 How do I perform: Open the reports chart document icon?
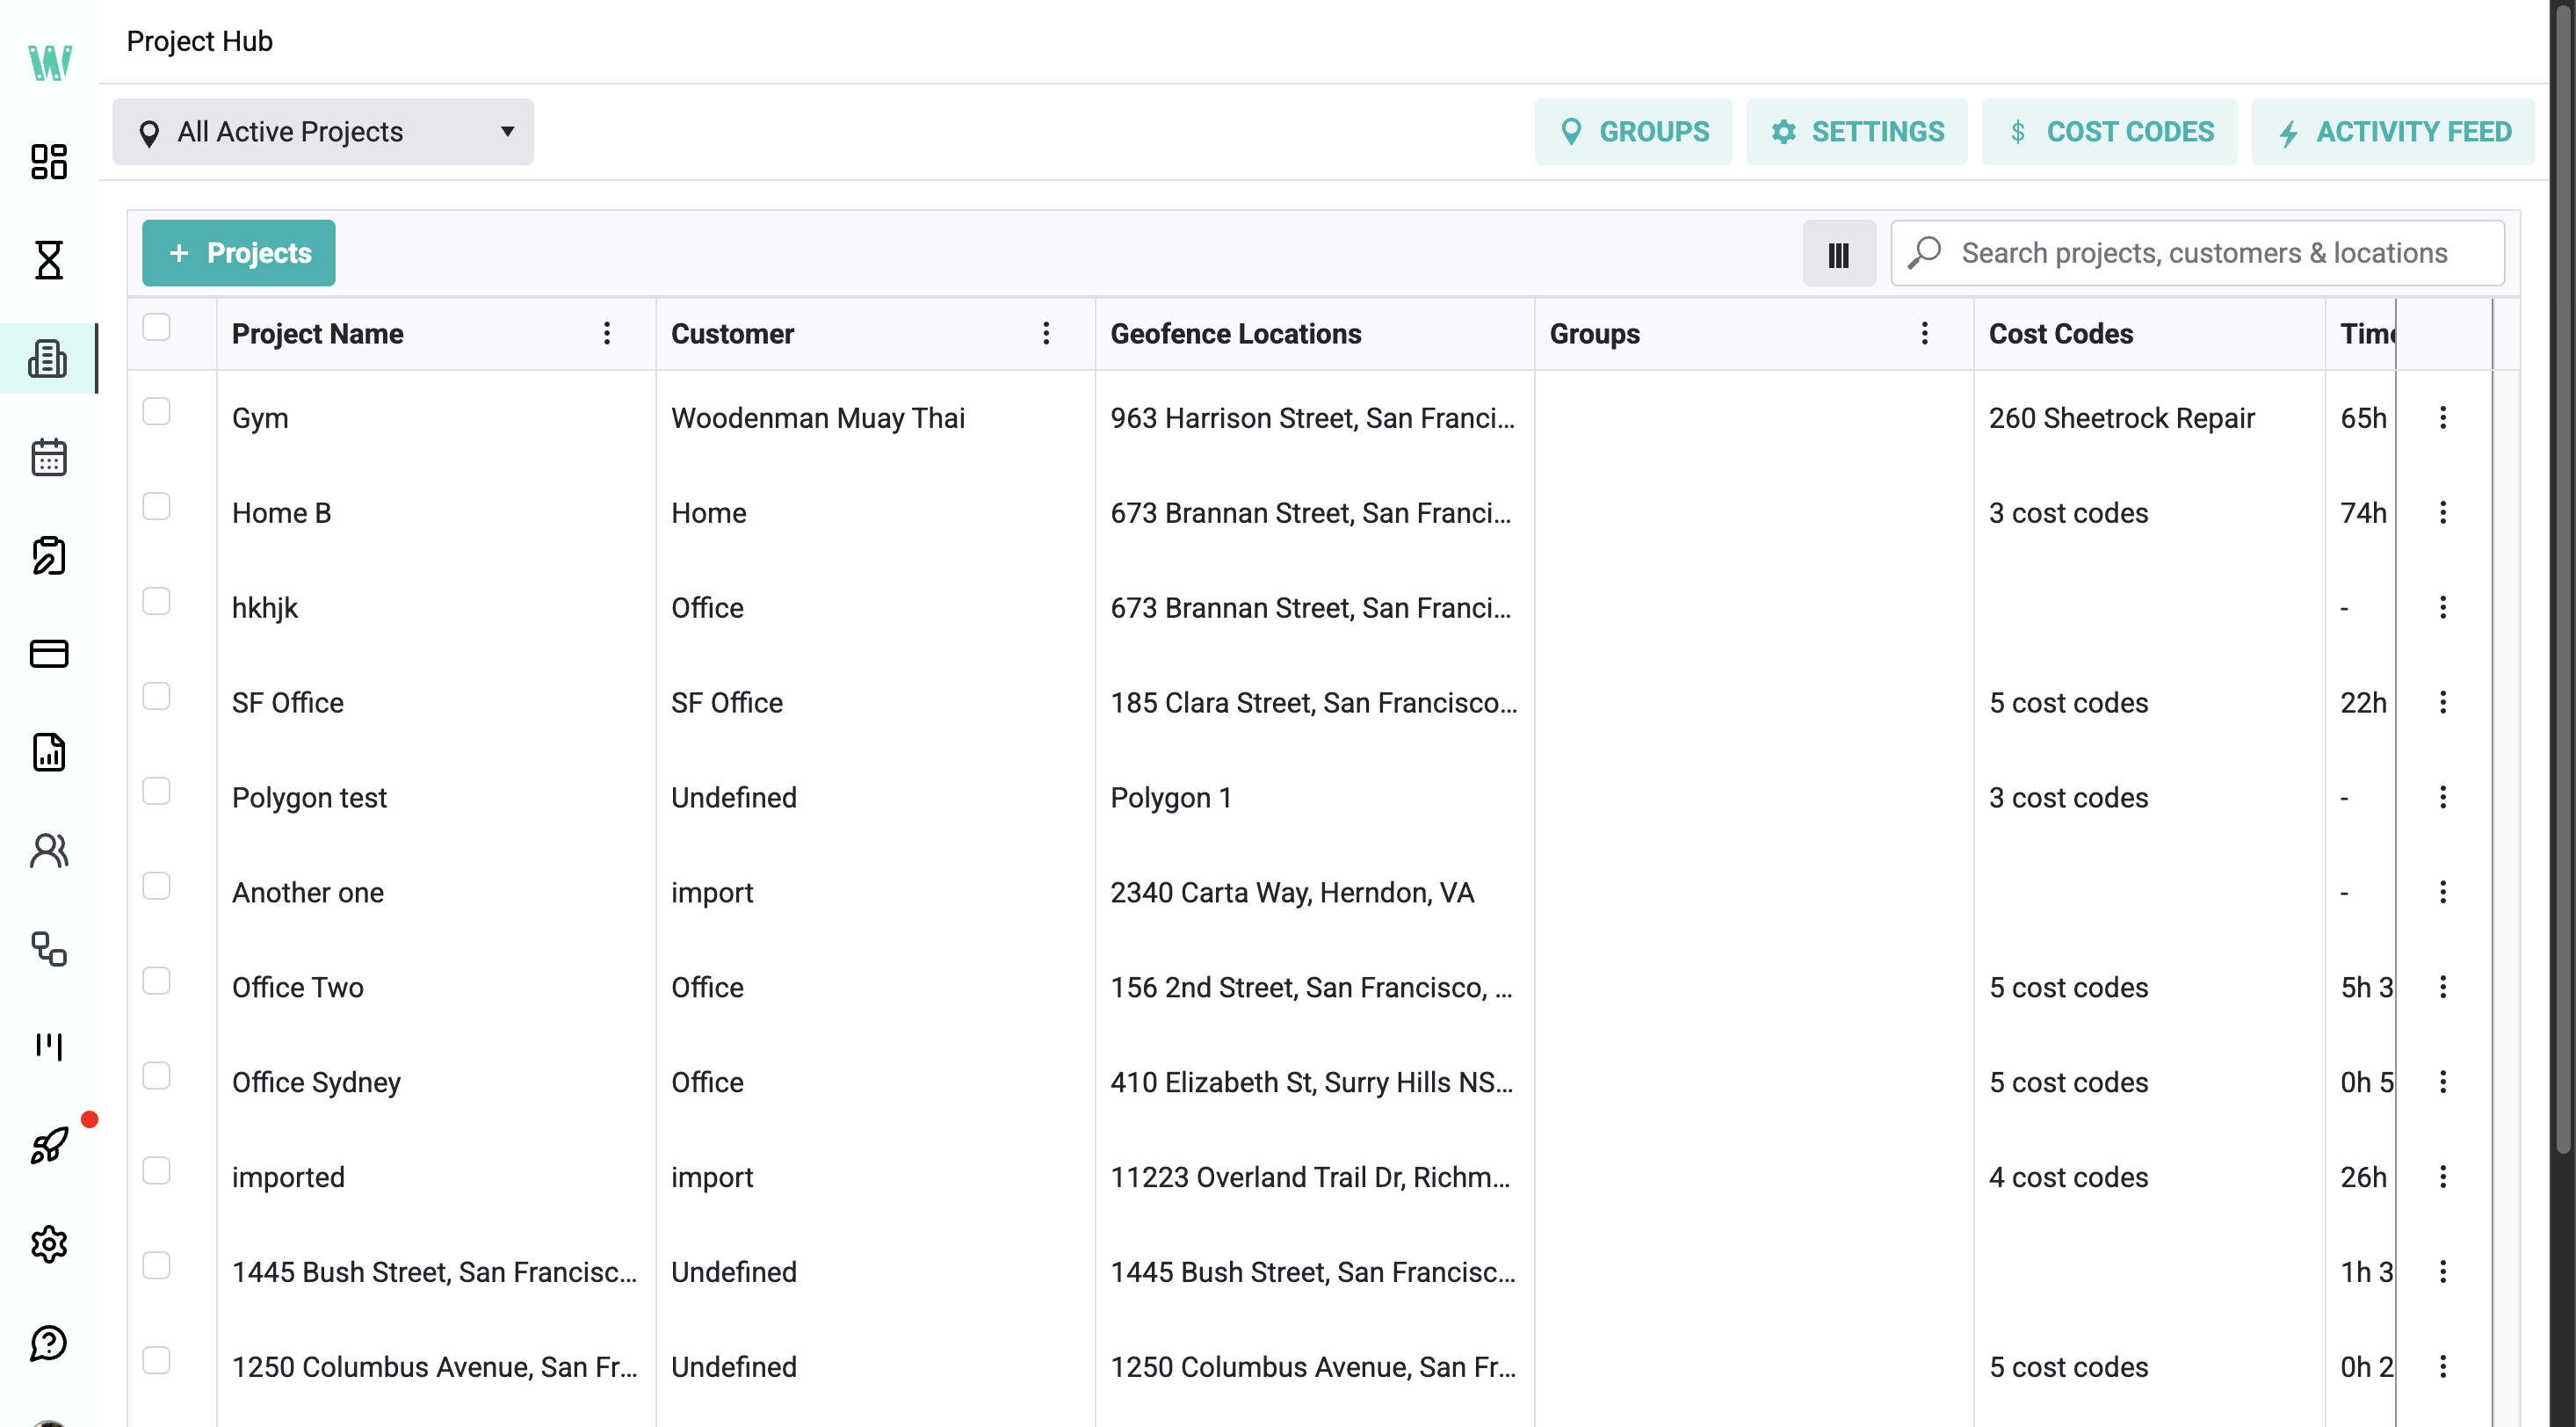tap(48, 752)
